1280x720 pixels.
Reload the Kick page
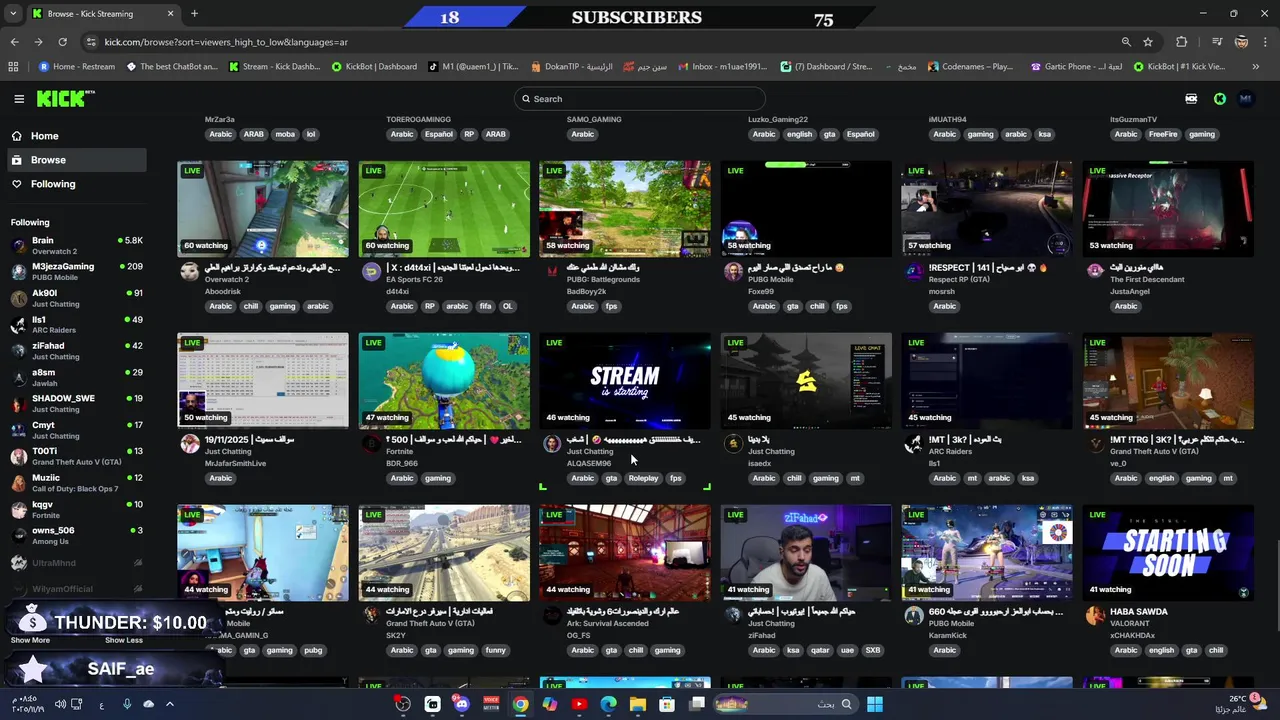[x=62, y=42]
